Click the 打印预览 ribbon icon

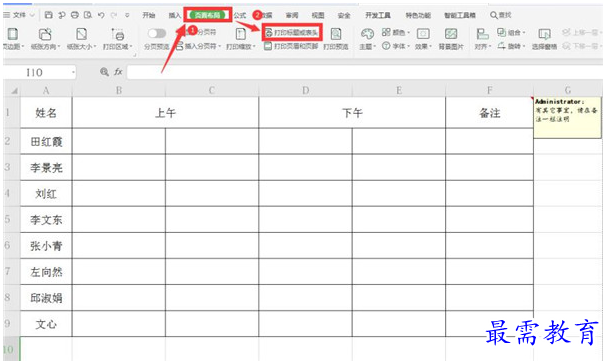pyautogui.click(x=336, y=39)
